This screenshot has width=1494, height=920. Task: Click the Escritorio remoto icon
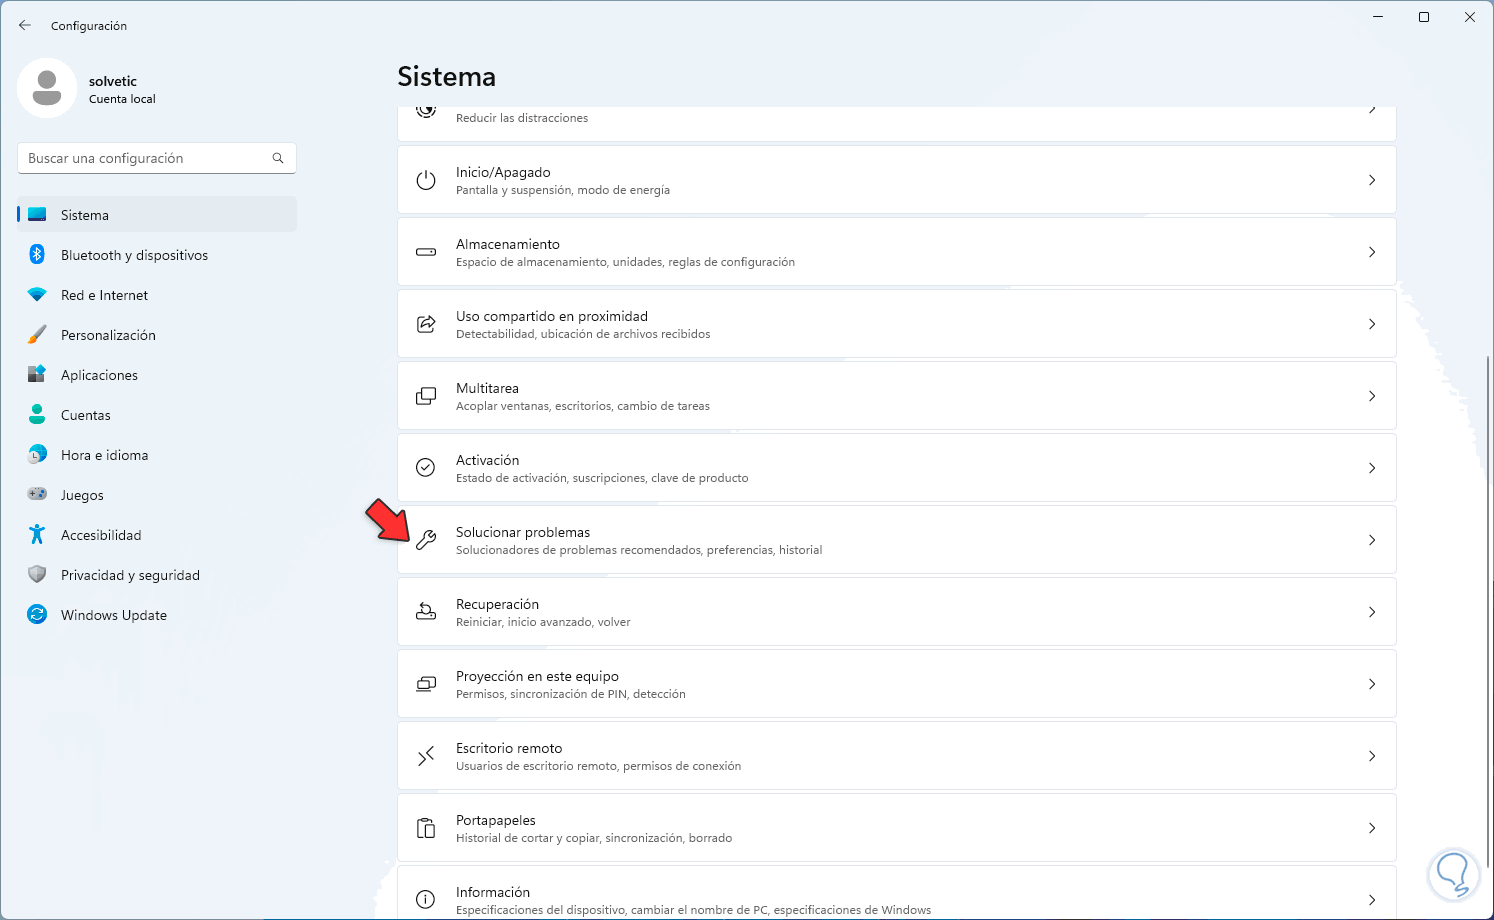(426, 756)
